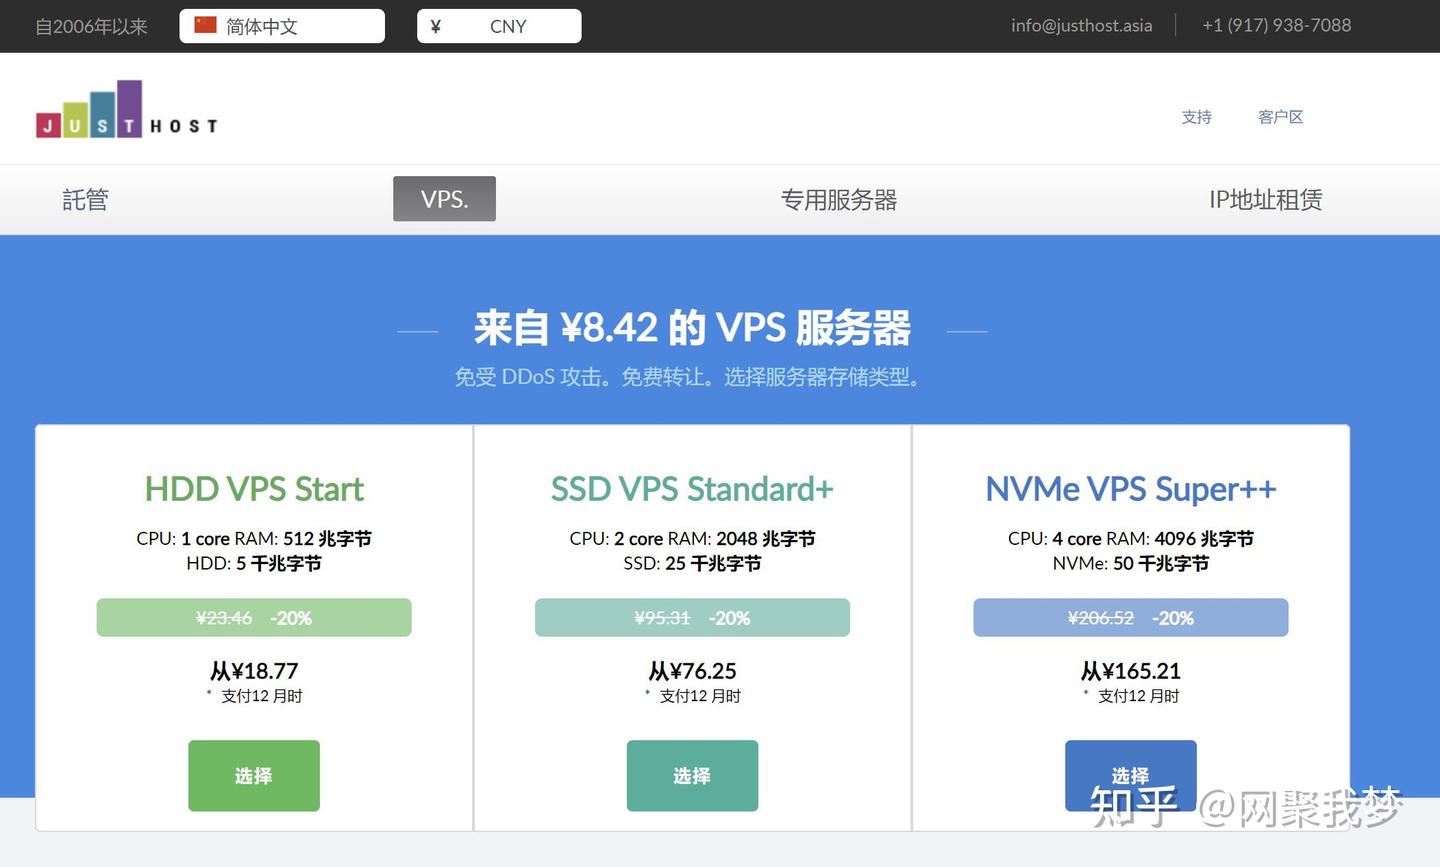Click the ¥23.46 -20% discount badge
This screenshot has height=867, width=1440.
pyautogui.click(x=254, y=618)
